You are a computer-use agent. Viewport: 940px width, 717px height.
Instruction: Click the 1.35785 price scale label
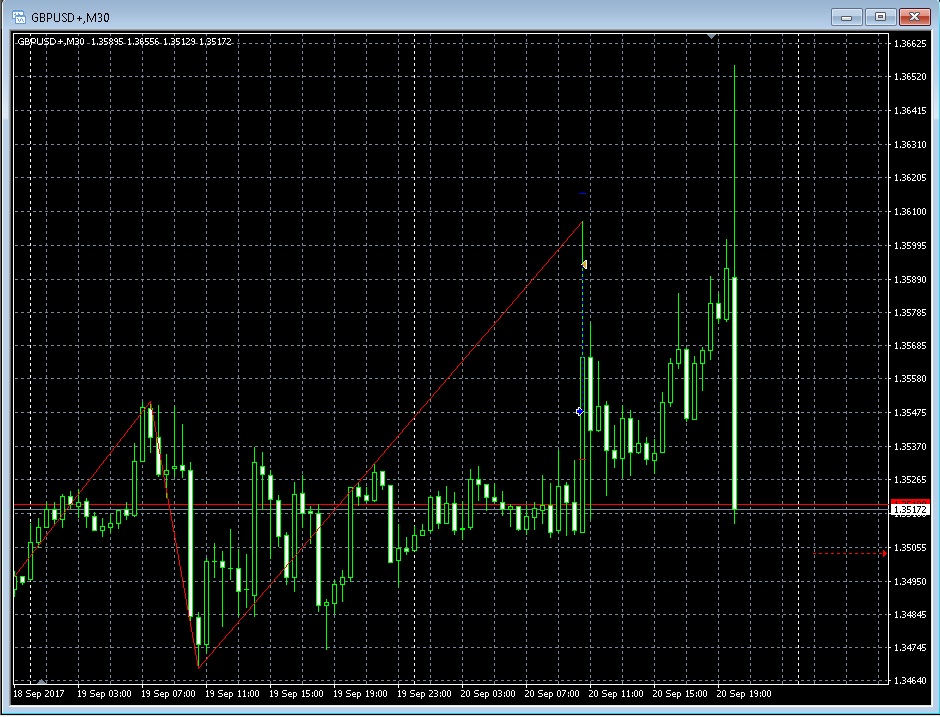(909, 313)
